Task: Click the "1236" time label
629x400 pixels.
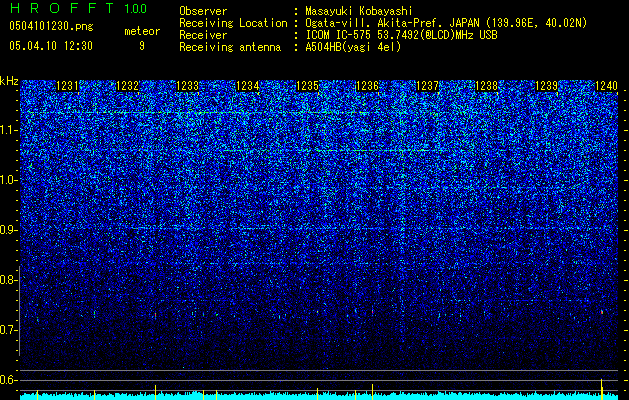Action: (367, 86)
